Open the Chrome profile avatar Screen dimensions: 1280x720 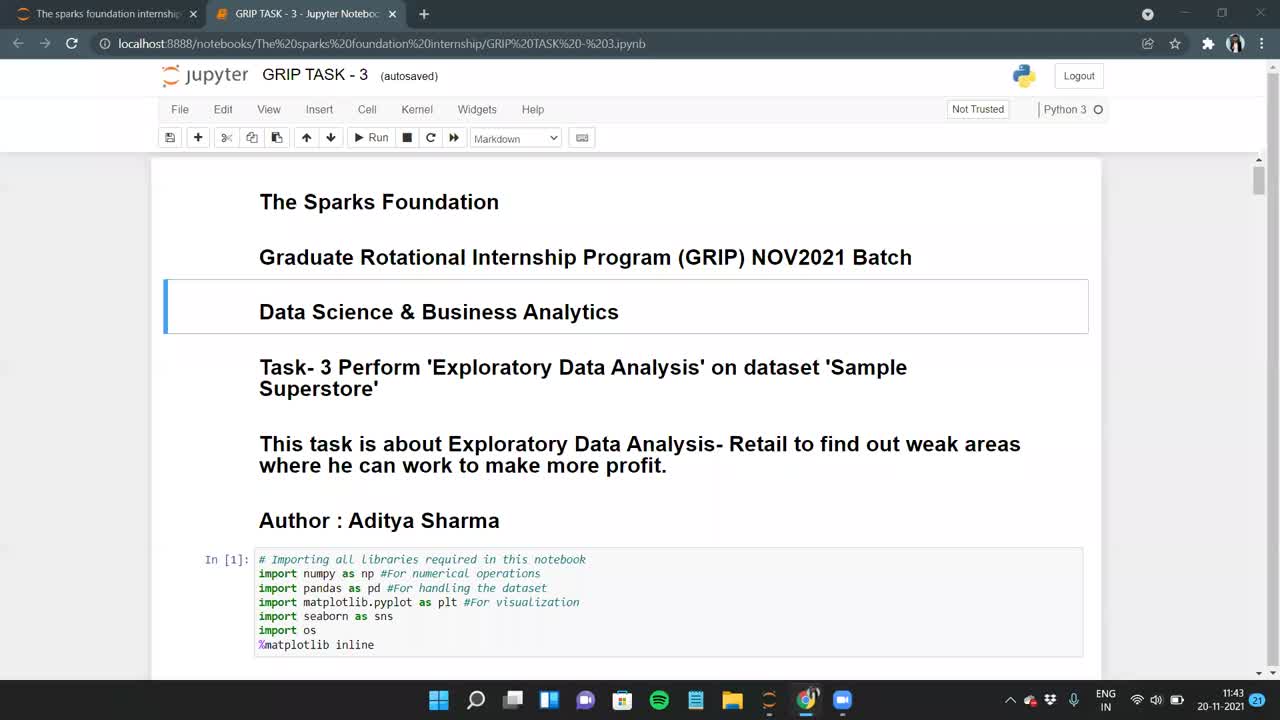[1235, 44]
